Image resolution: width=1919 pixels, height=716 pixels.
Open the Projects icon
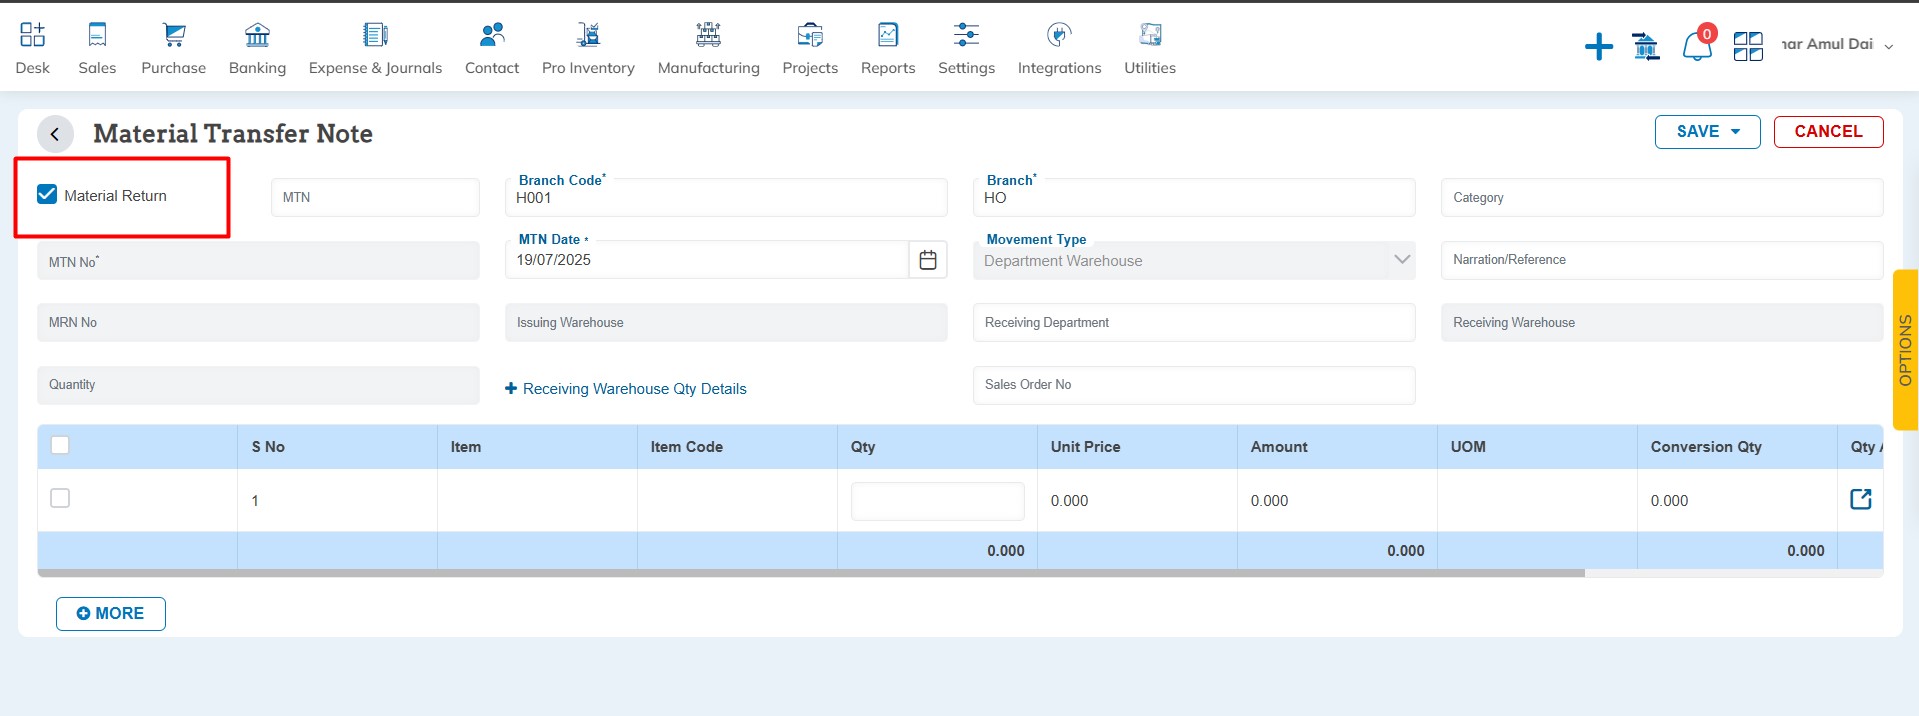pyautogui.click(x=810, y=35)
